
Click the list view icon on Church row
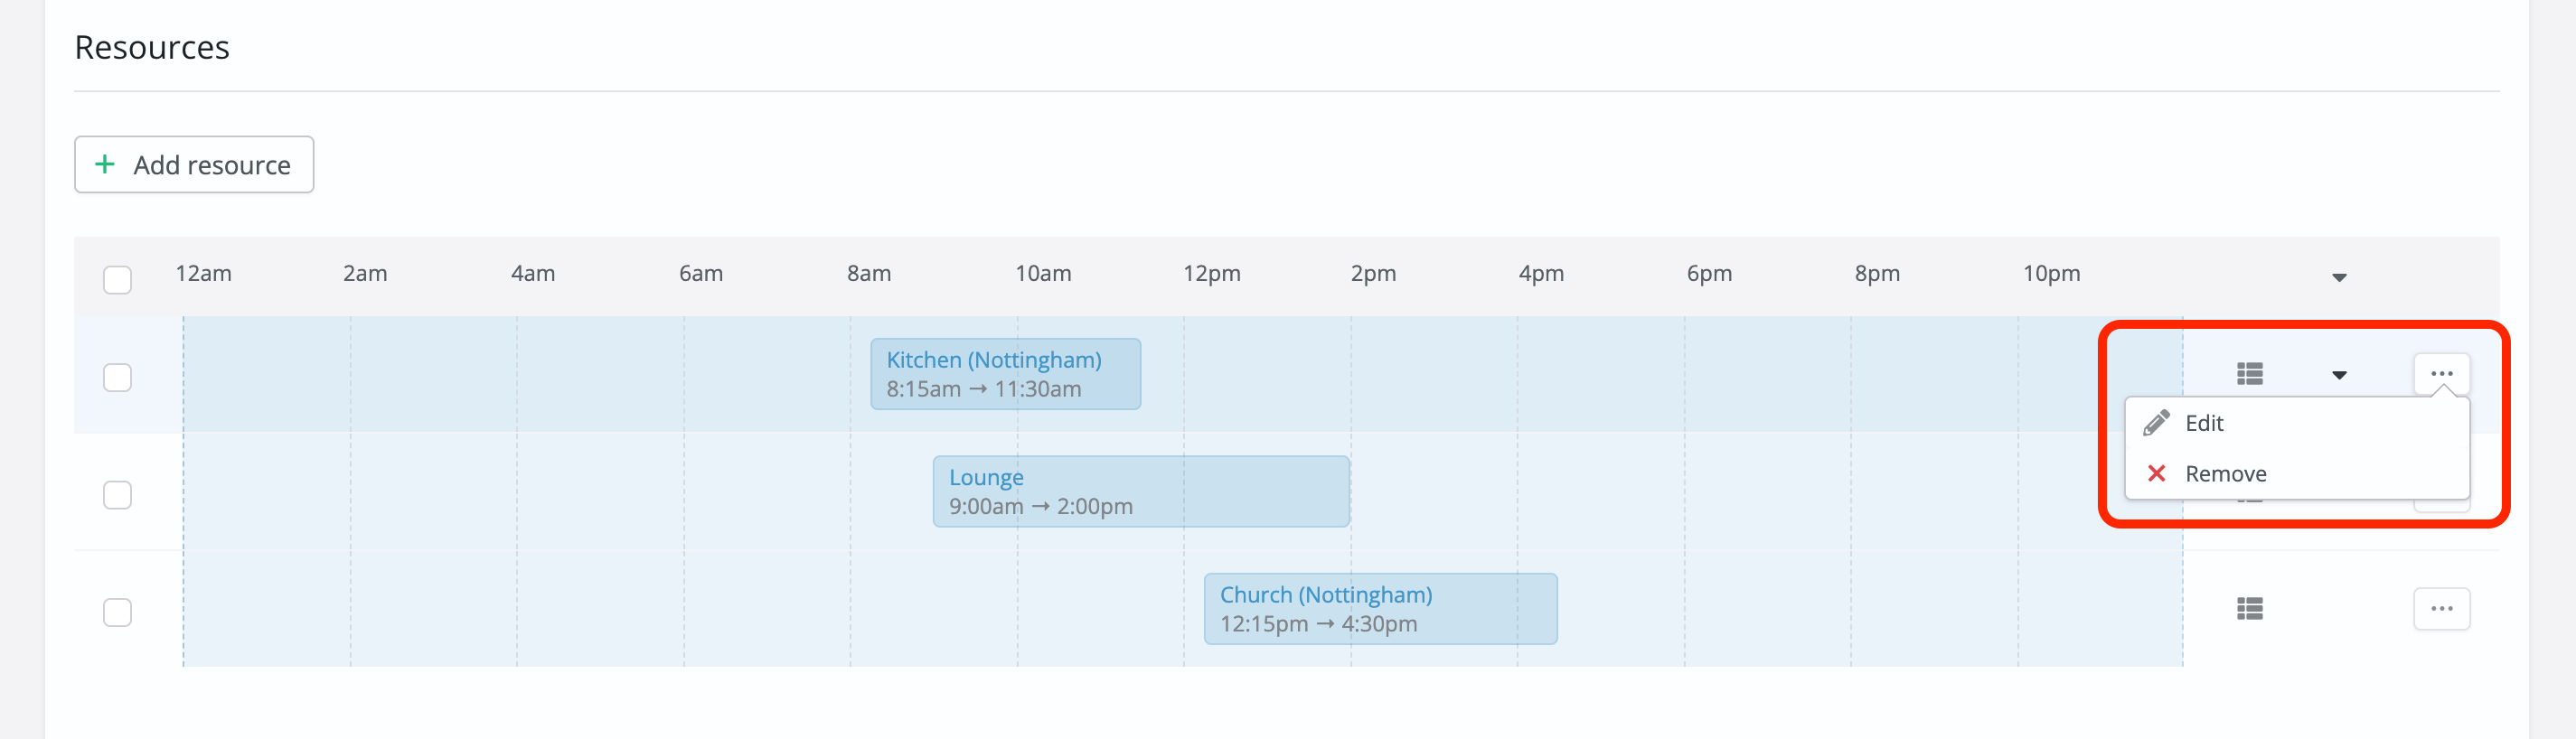(x=2249, y=608)
